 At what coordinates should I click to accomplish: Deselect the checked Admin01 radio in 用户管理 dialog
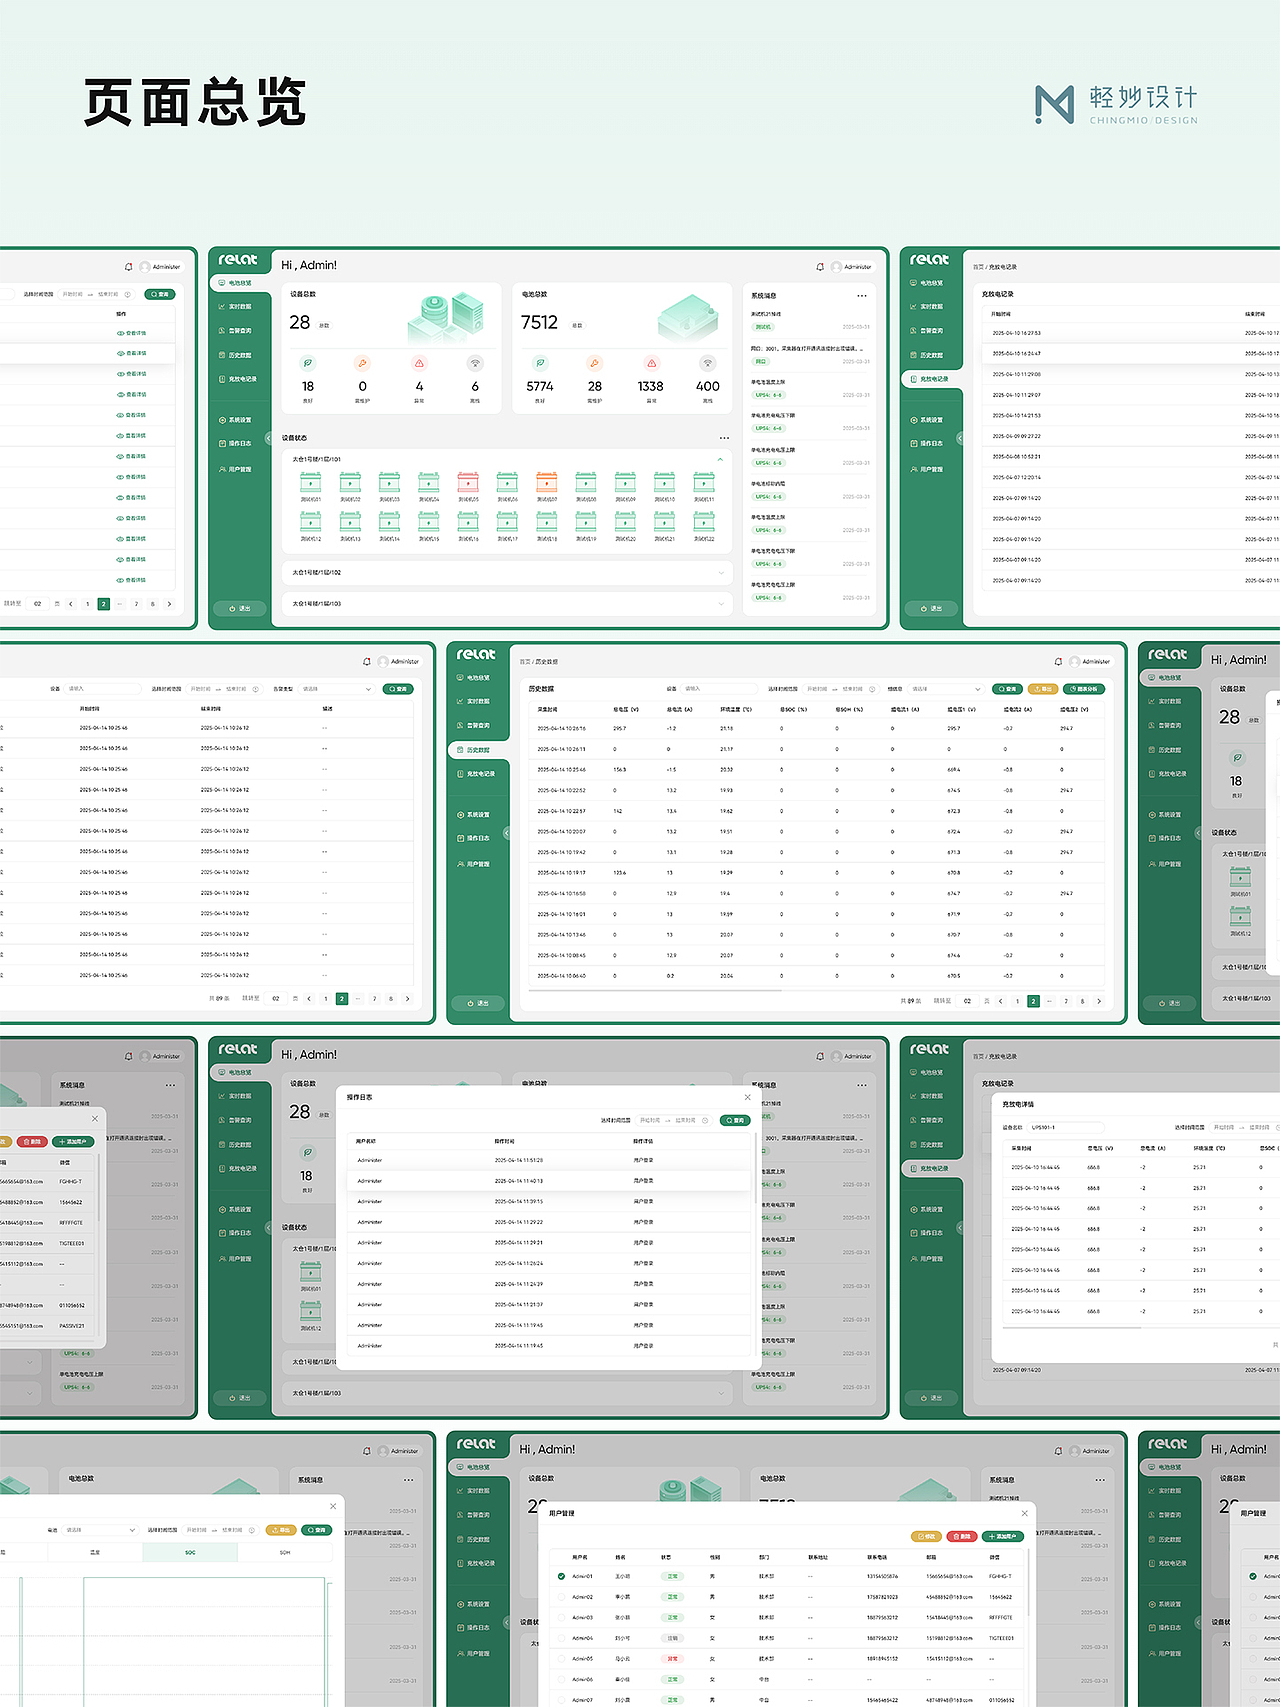coord(561,1576)
